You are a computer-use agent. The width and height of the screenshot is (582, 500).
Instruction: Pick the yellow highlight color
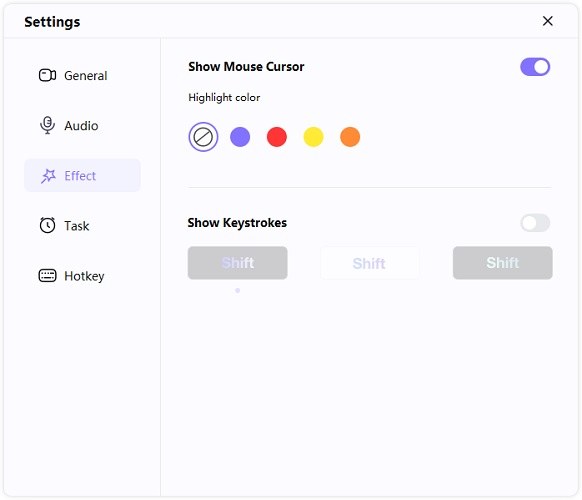click(314, 137)
